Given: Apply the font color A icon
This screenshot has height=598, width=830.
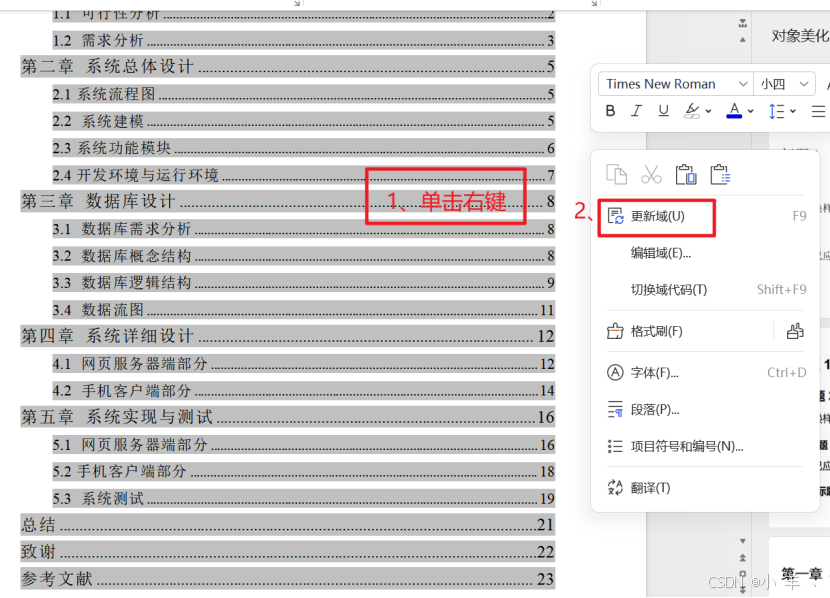Looking at the screenshot, I should coord(734,111).
